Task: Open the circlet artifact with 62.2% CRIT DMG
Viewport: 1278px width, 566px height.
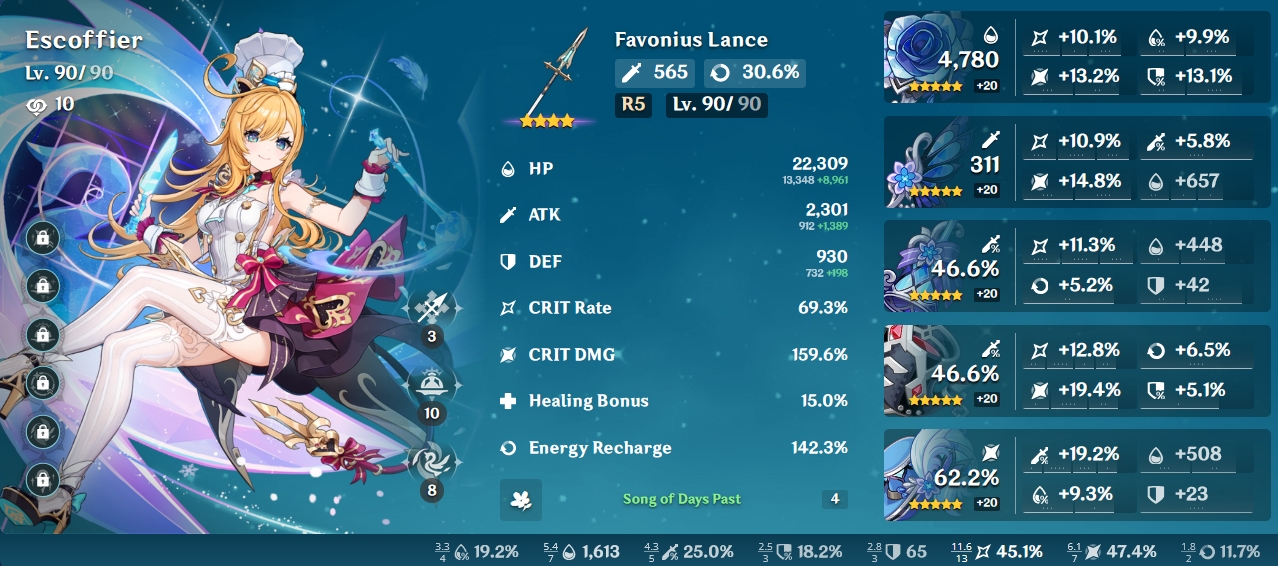Action: (x=945, y=475)
